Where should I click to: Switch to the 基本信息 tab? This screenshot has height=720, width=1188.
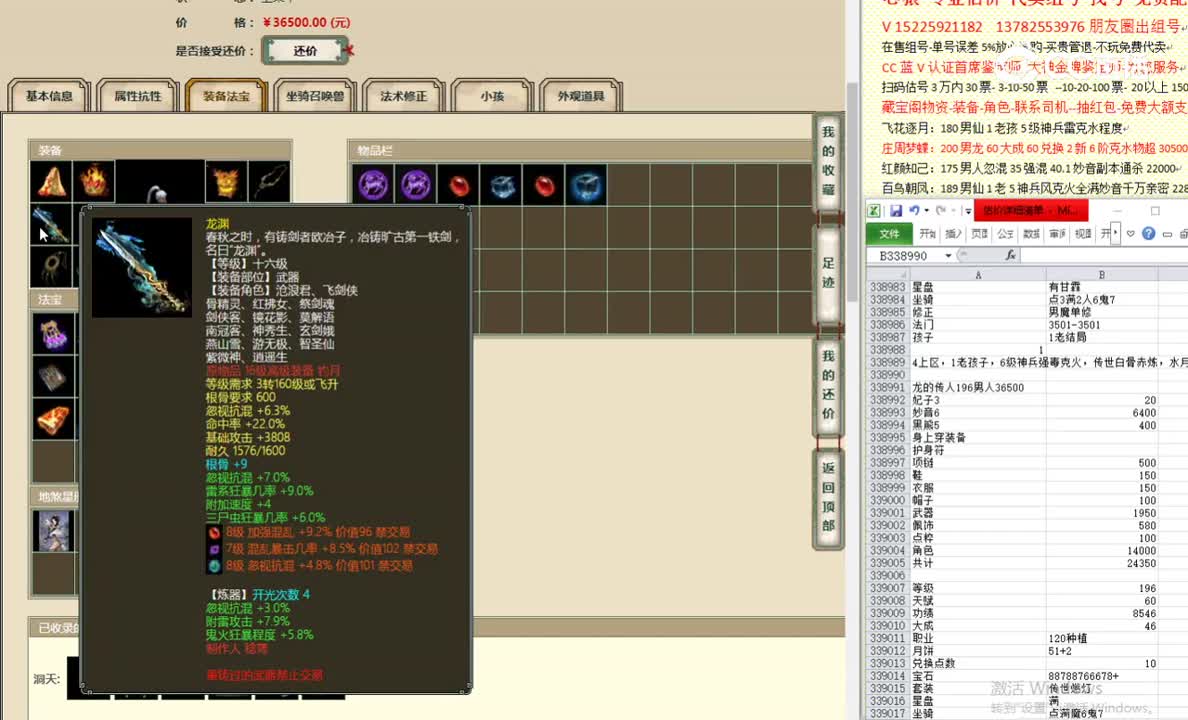click(x=48, y=96)
